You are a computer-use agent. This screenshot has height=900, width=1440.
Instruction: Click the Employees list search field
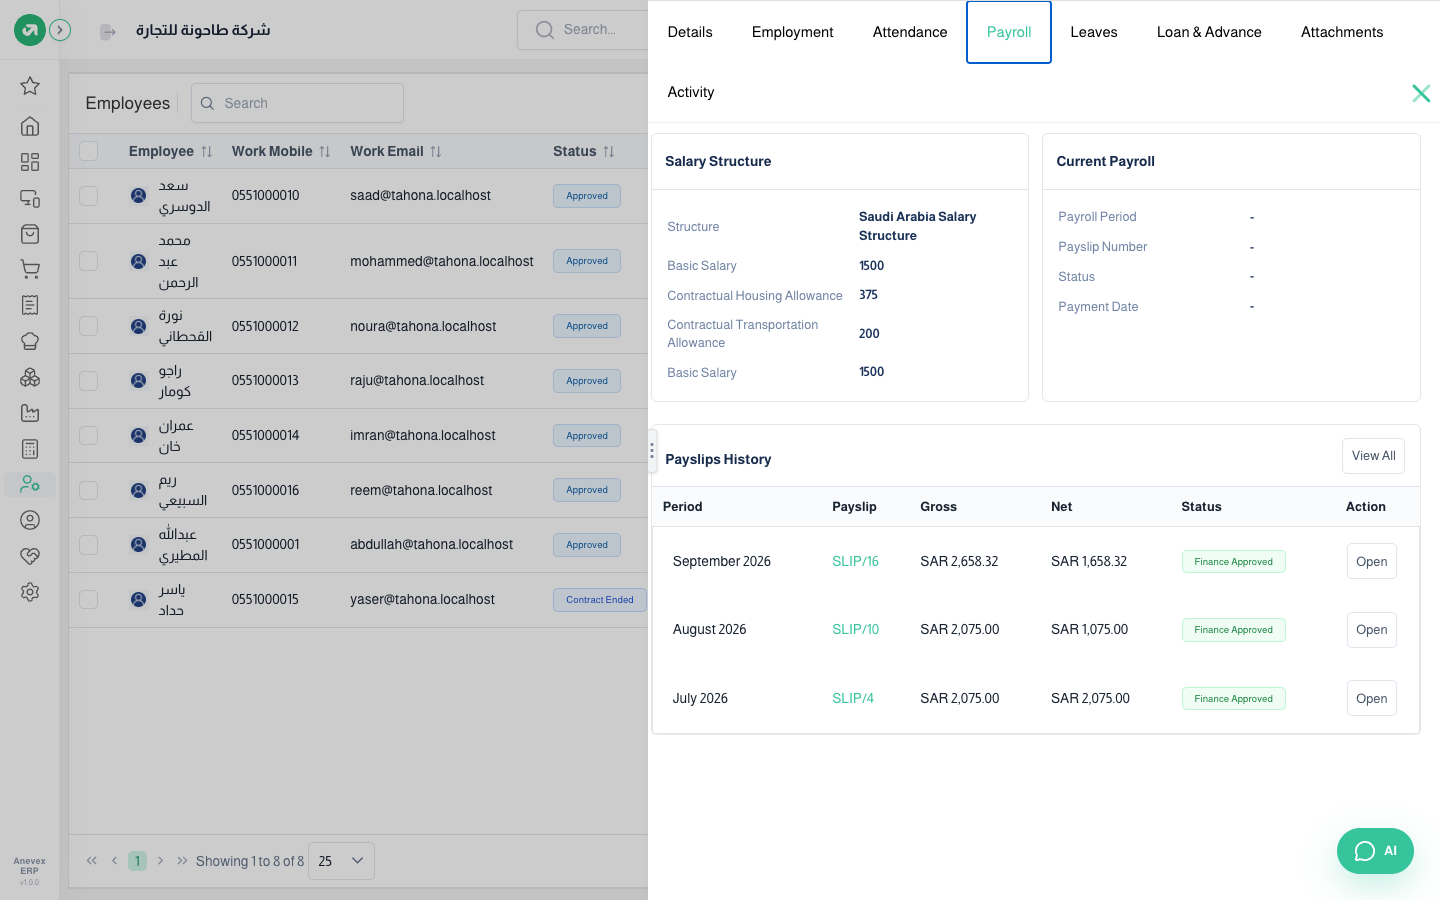297,103
